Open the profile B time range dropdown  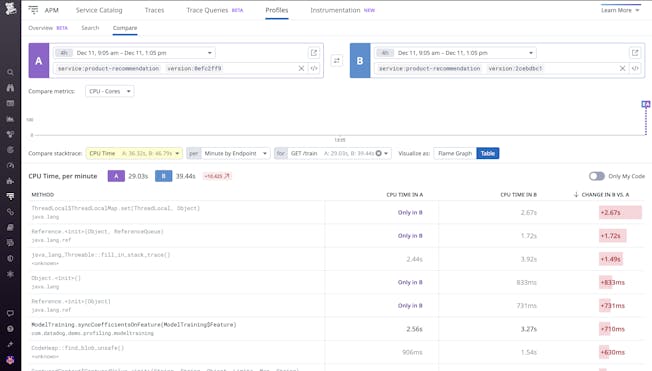tap(455, 53)
